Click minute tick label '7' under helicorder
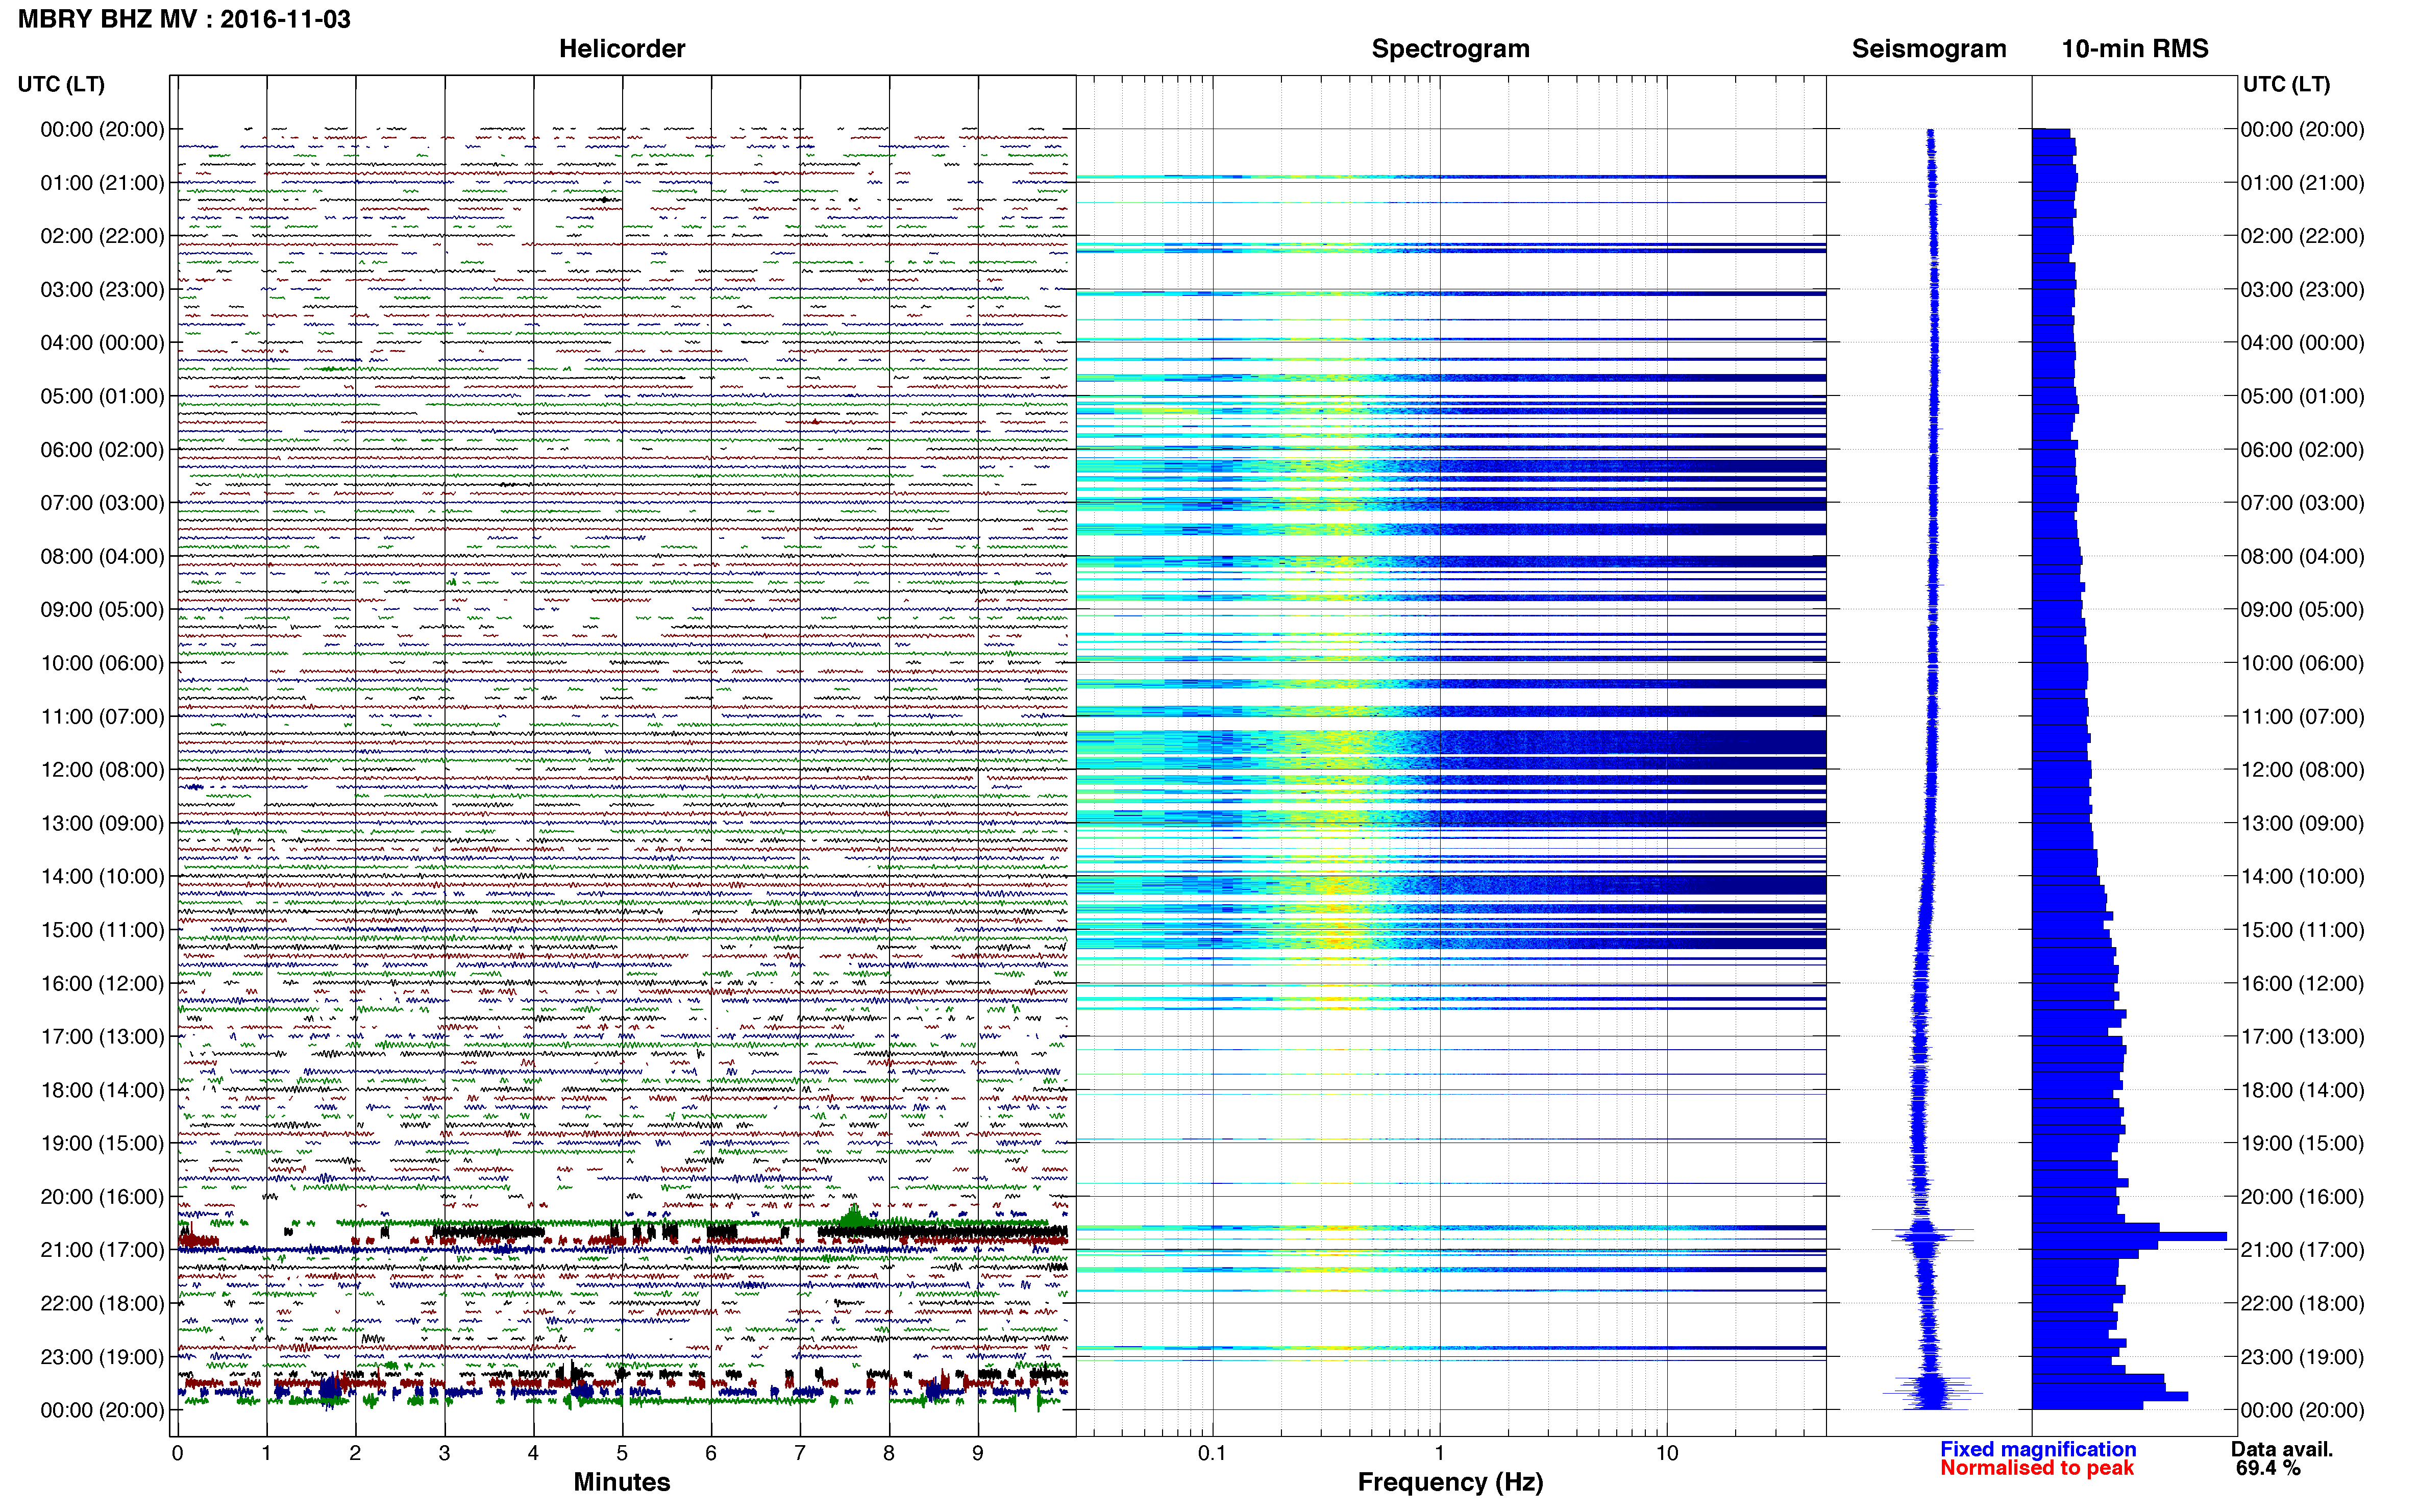 point(800,1453)
